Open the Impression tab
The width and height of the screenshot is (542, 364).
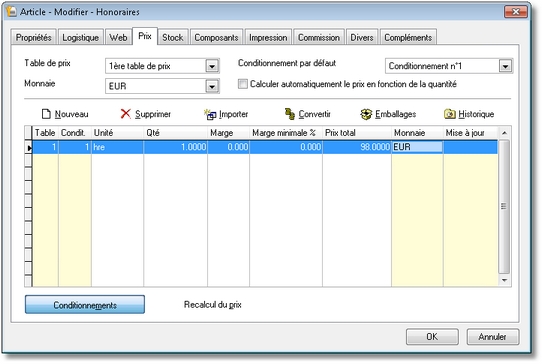[x=268, y=37]
